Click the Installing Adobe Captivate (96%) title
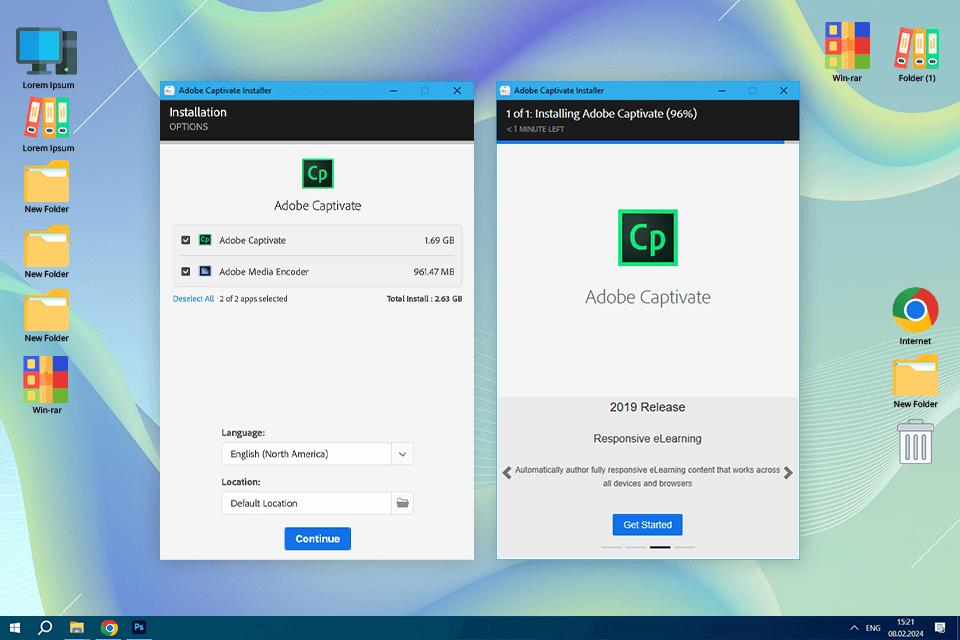Viewport: 960px width, 640px height. (601, 113)
